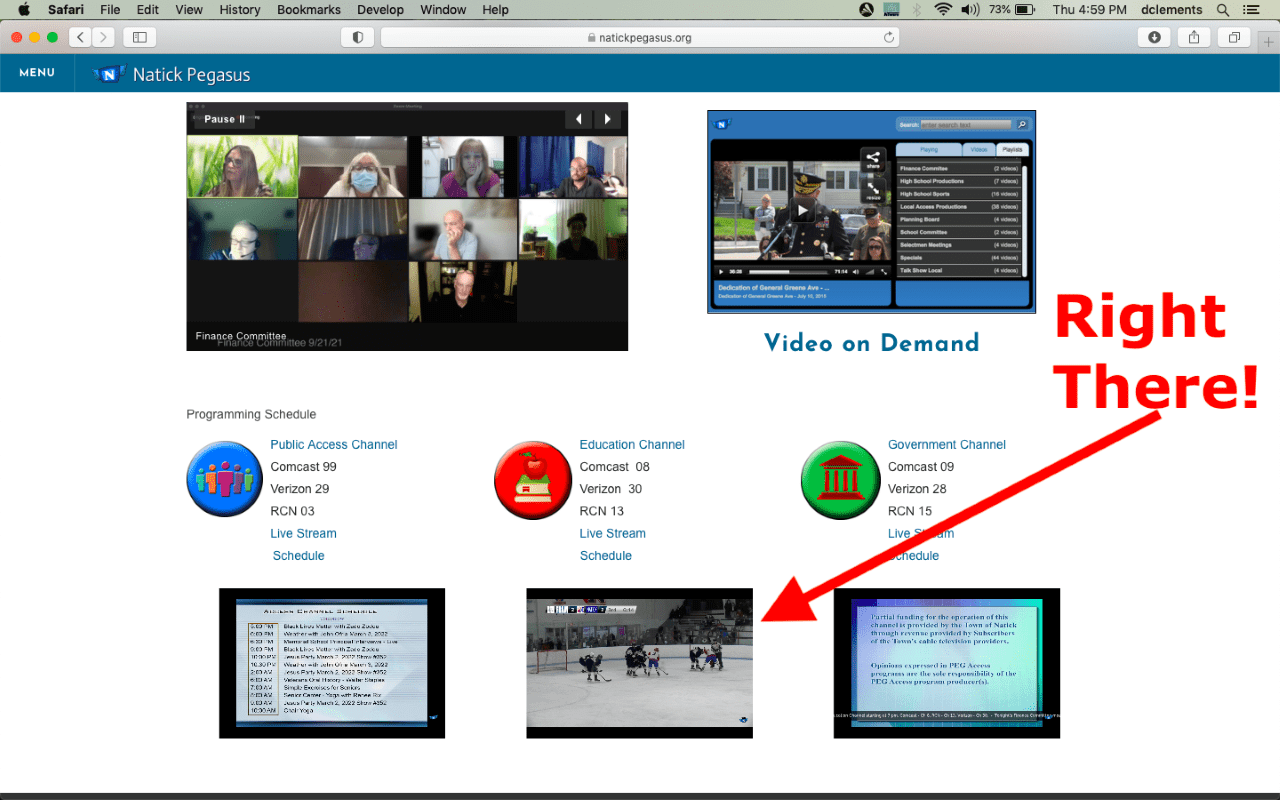Click the Video on Demand heading link
Image resolution: width=1280 pixels, height=800 pixels.
[871, 343]
